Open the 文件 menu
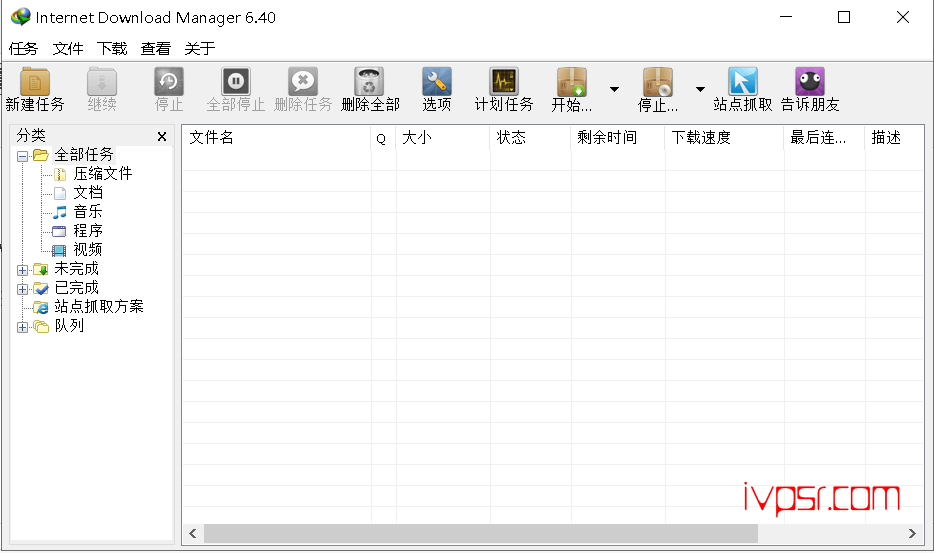The height and width of the screenshot is (553, 934). [67, 48]
